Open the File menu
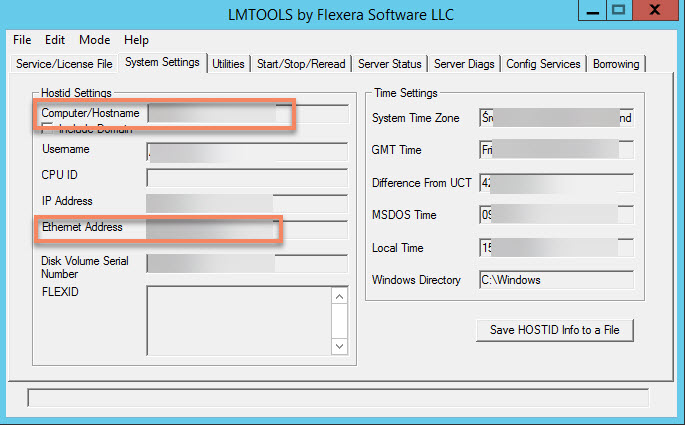Viewport: 685px width, 425px height. pyautogui.click(x=22, y=40)
